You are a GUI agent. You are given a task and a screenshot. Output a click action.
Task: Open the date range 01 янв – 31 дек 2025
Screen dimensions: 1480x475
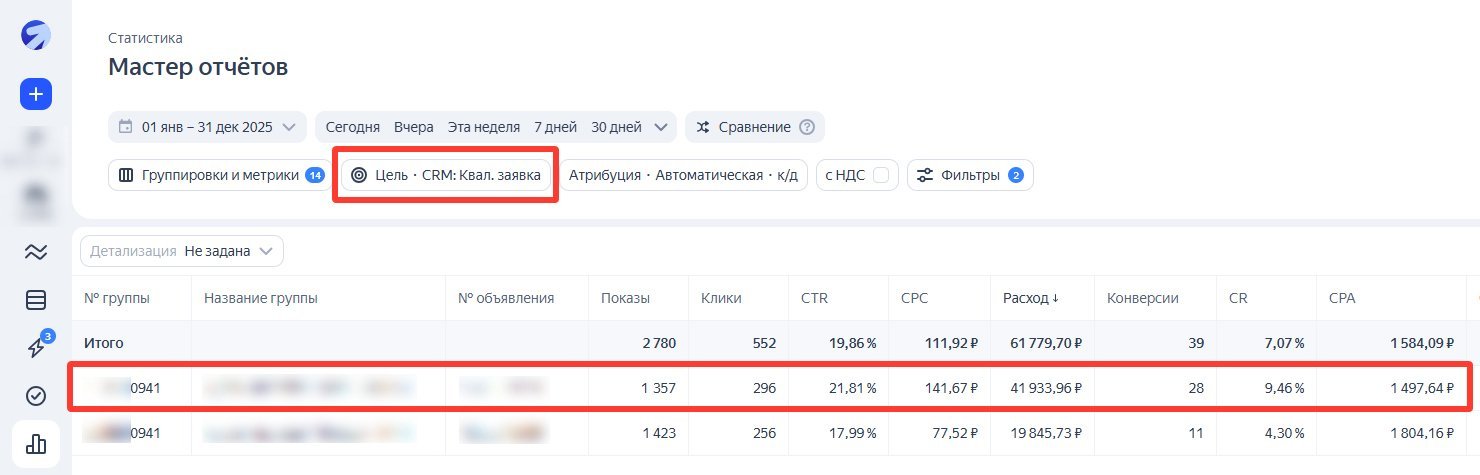(207, 127)
